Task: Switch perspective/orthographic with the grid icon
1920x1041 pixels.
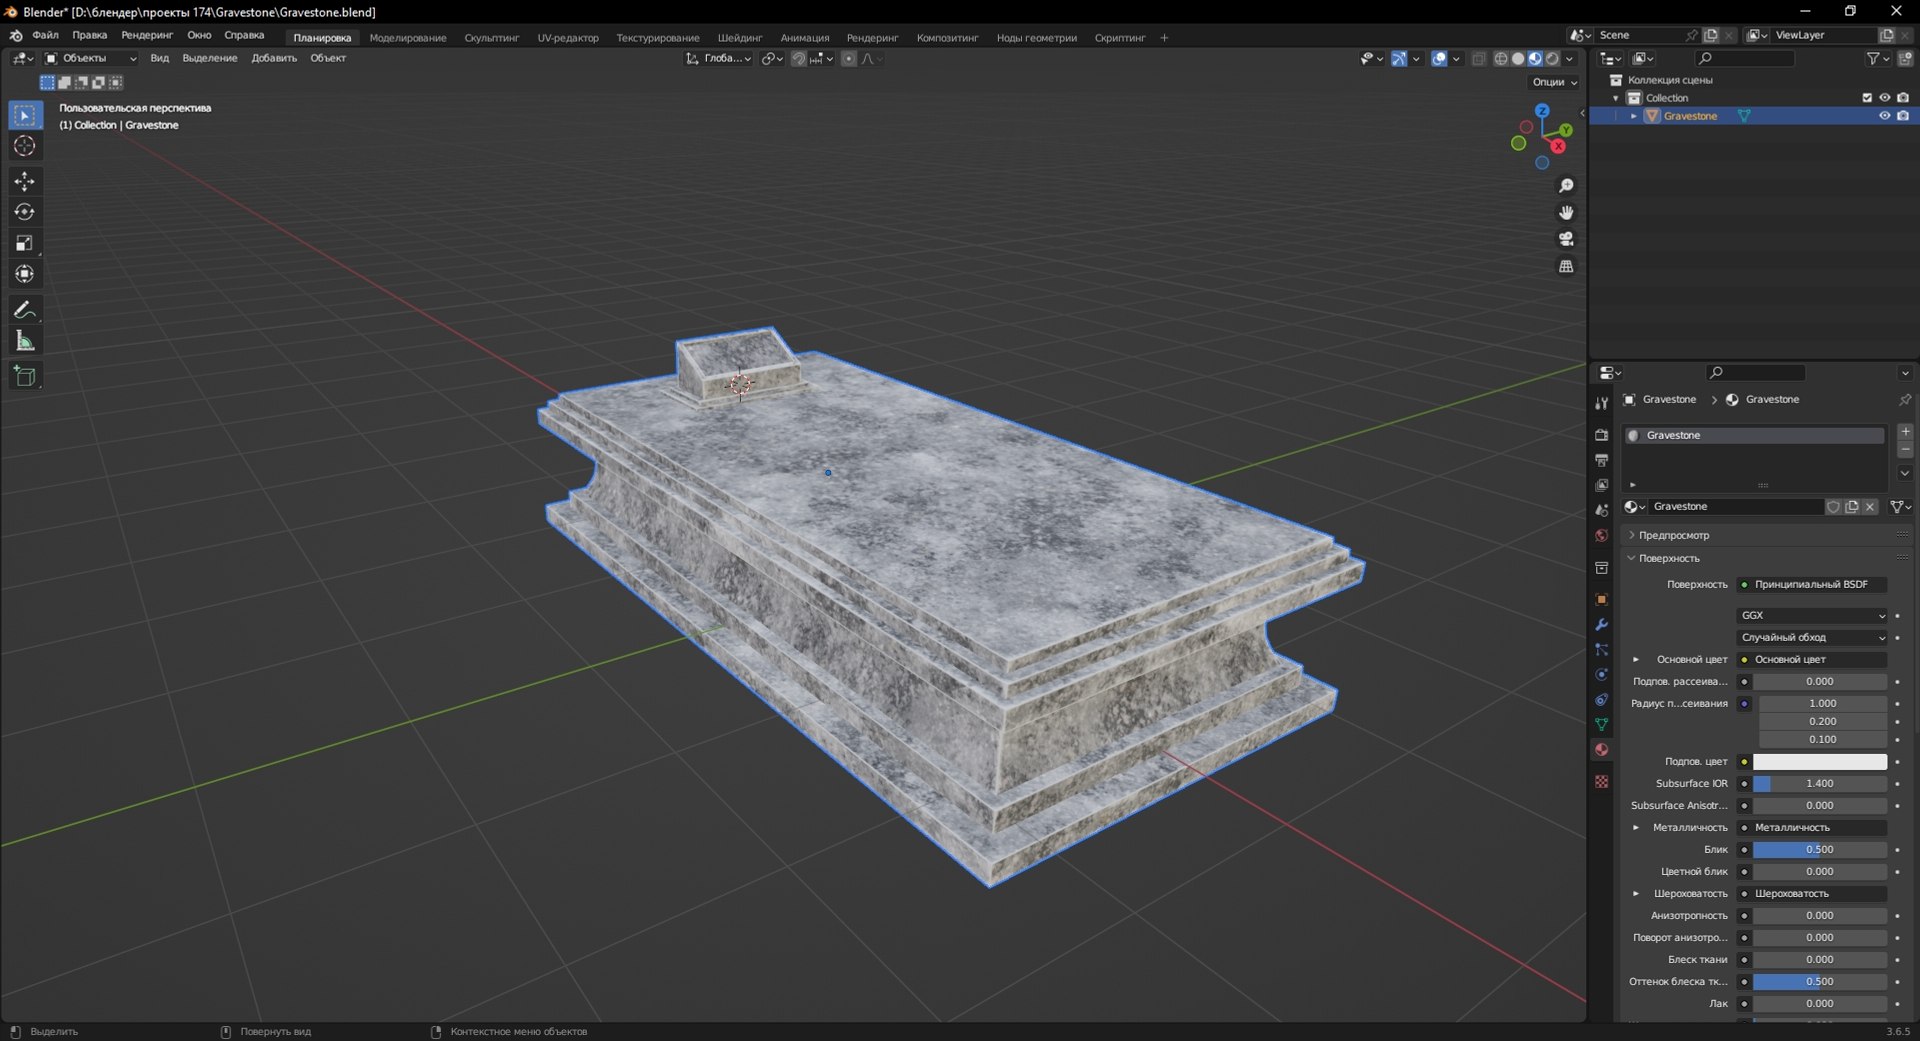Action: pos(1566,266)
